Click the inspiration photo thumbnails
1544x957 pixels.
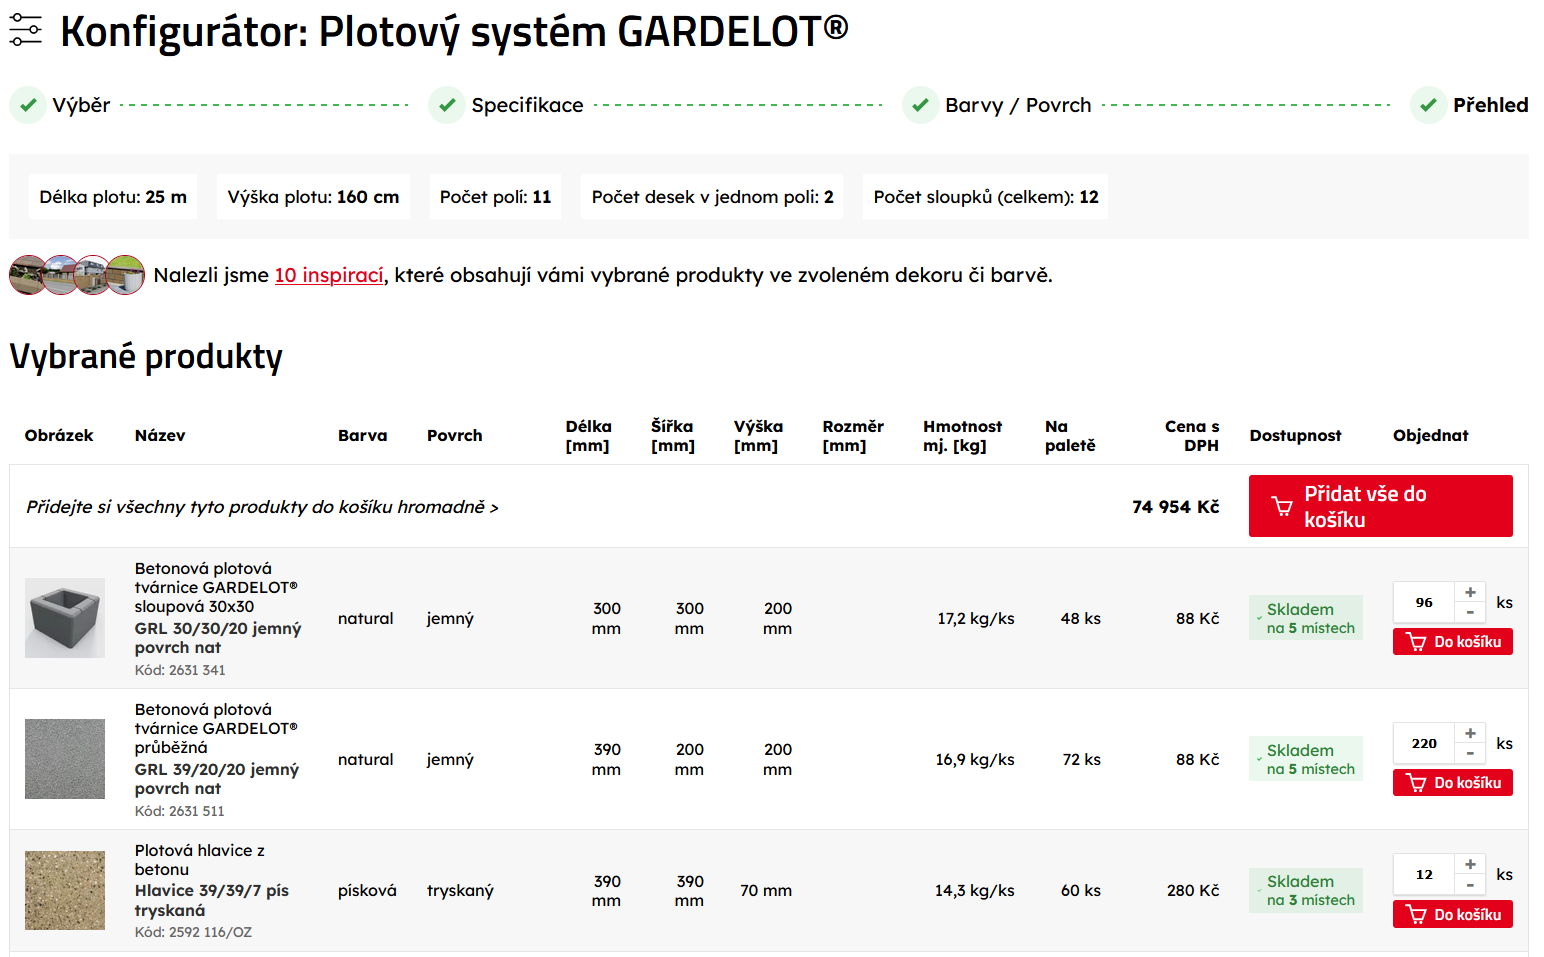[77, 275]
